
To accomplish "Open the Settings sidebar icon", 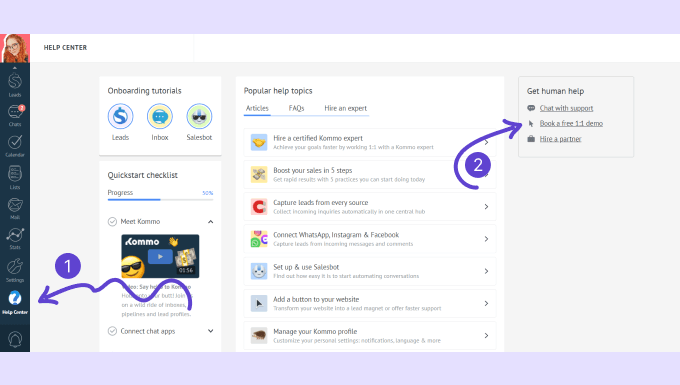I will coord(15,270).
